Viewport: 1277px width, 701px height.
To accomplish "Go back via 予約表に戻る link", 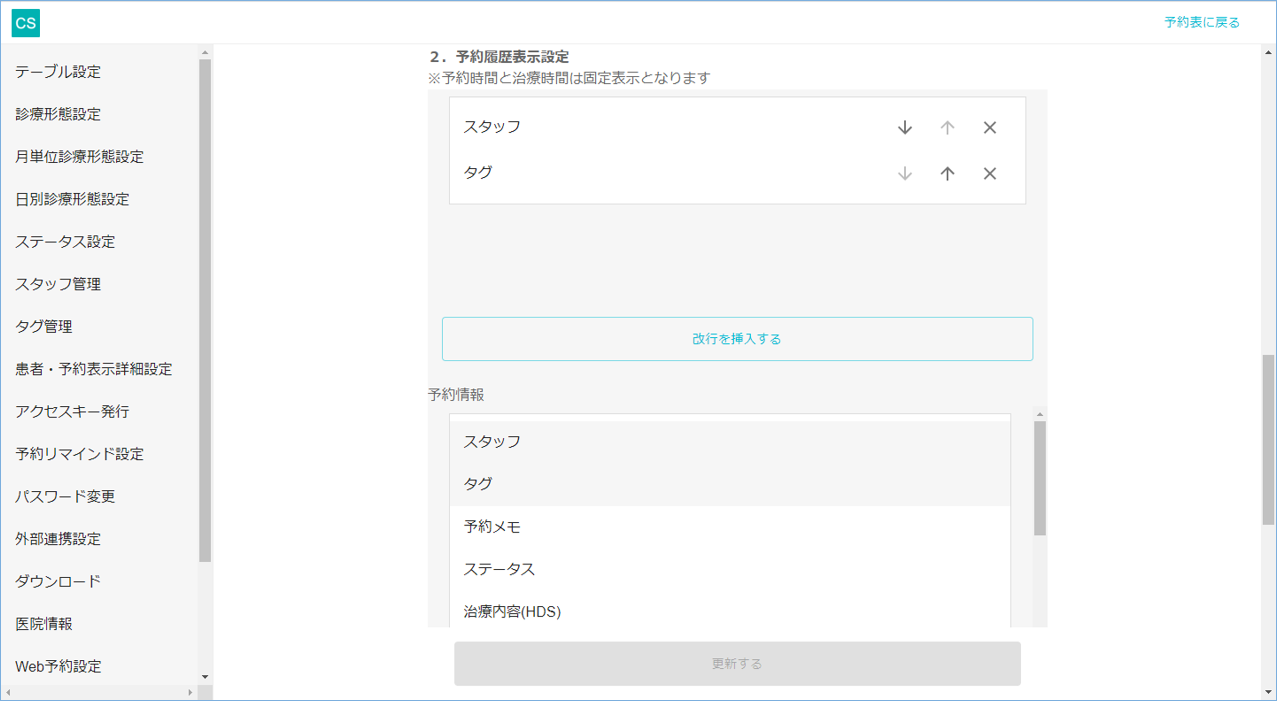I will coord(1201,22).
